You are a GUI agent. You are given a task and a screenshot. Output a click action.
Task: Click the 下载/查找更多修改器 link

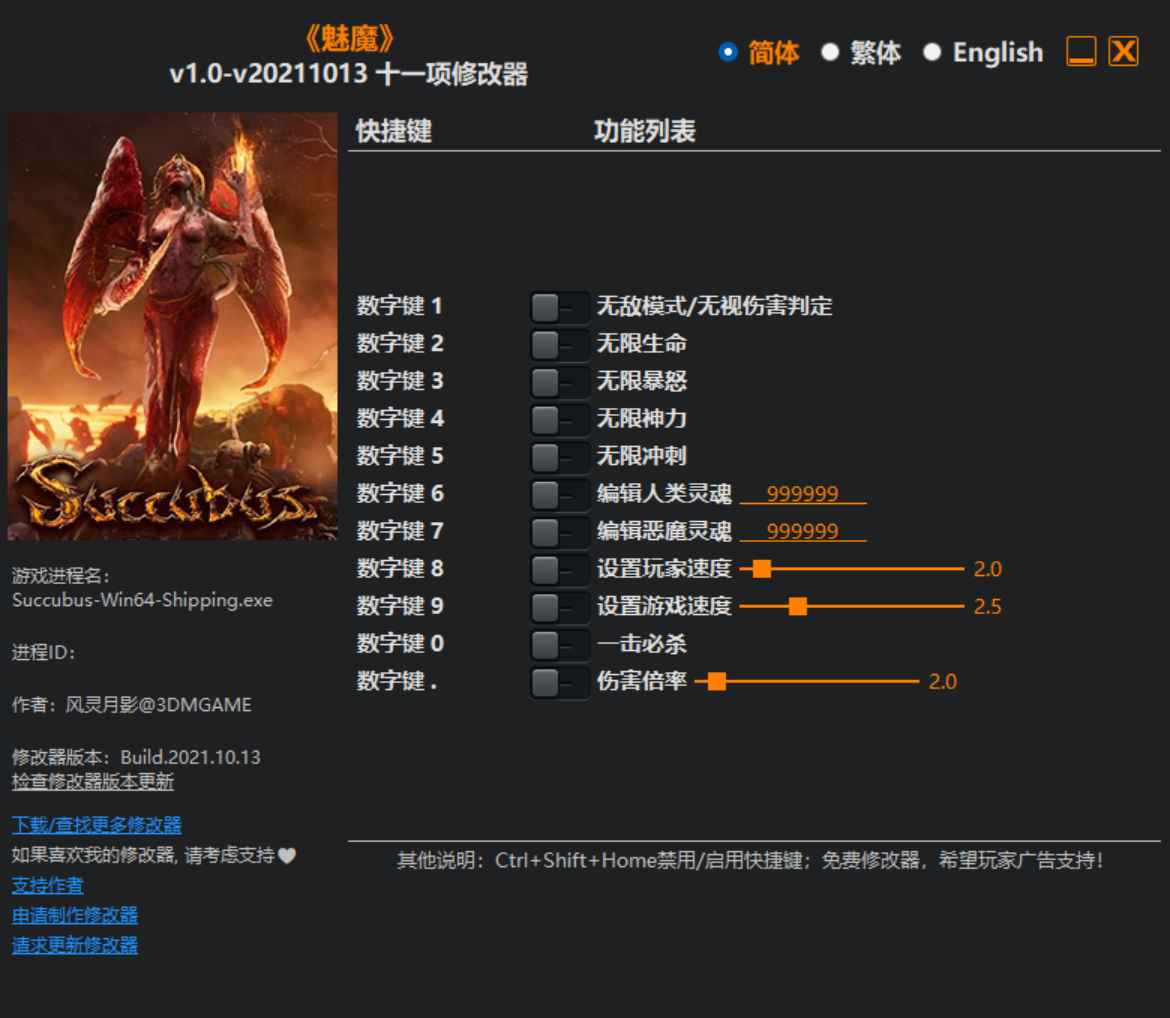click(95, 825)
